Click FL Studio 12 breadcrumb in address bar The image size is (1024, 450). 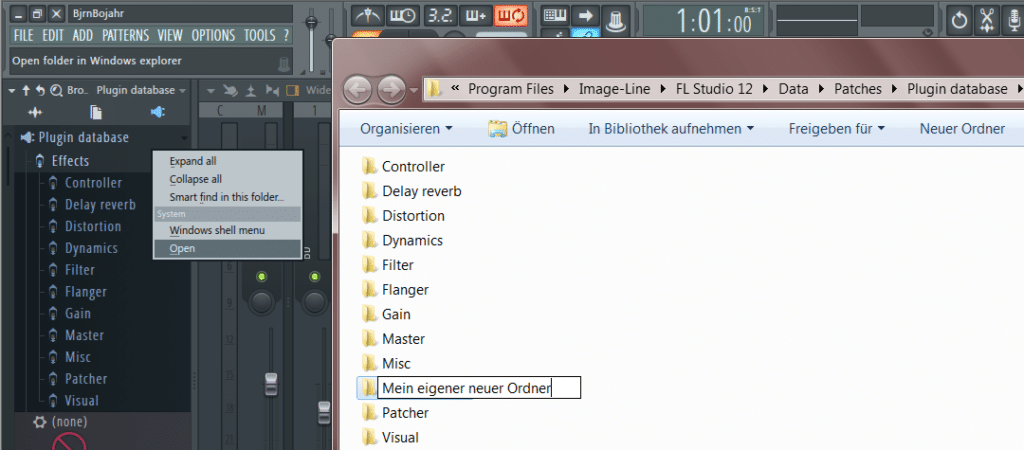[x=714, y=89]
